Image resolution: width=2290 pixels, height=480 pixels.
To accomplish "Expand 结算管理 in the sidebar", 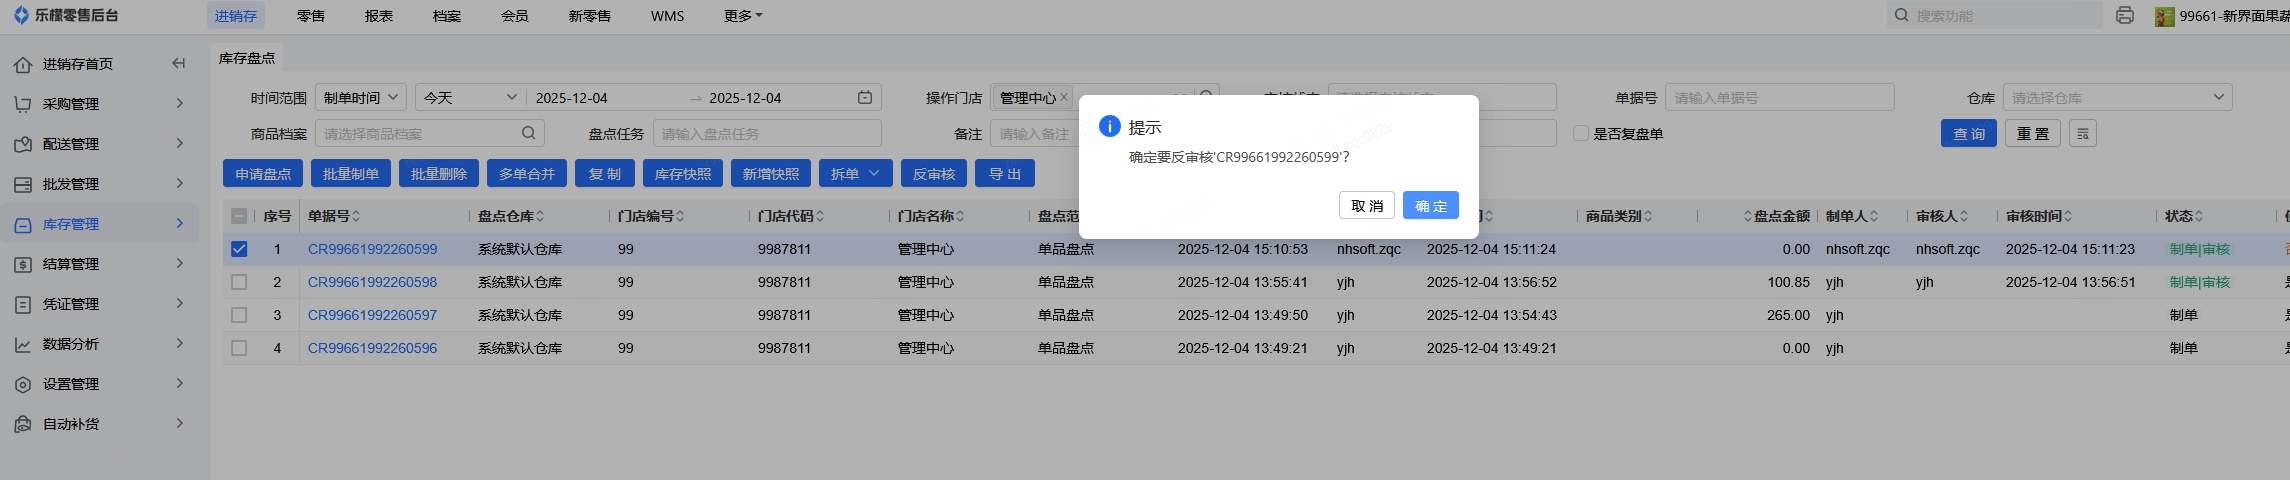I will 180,263.
